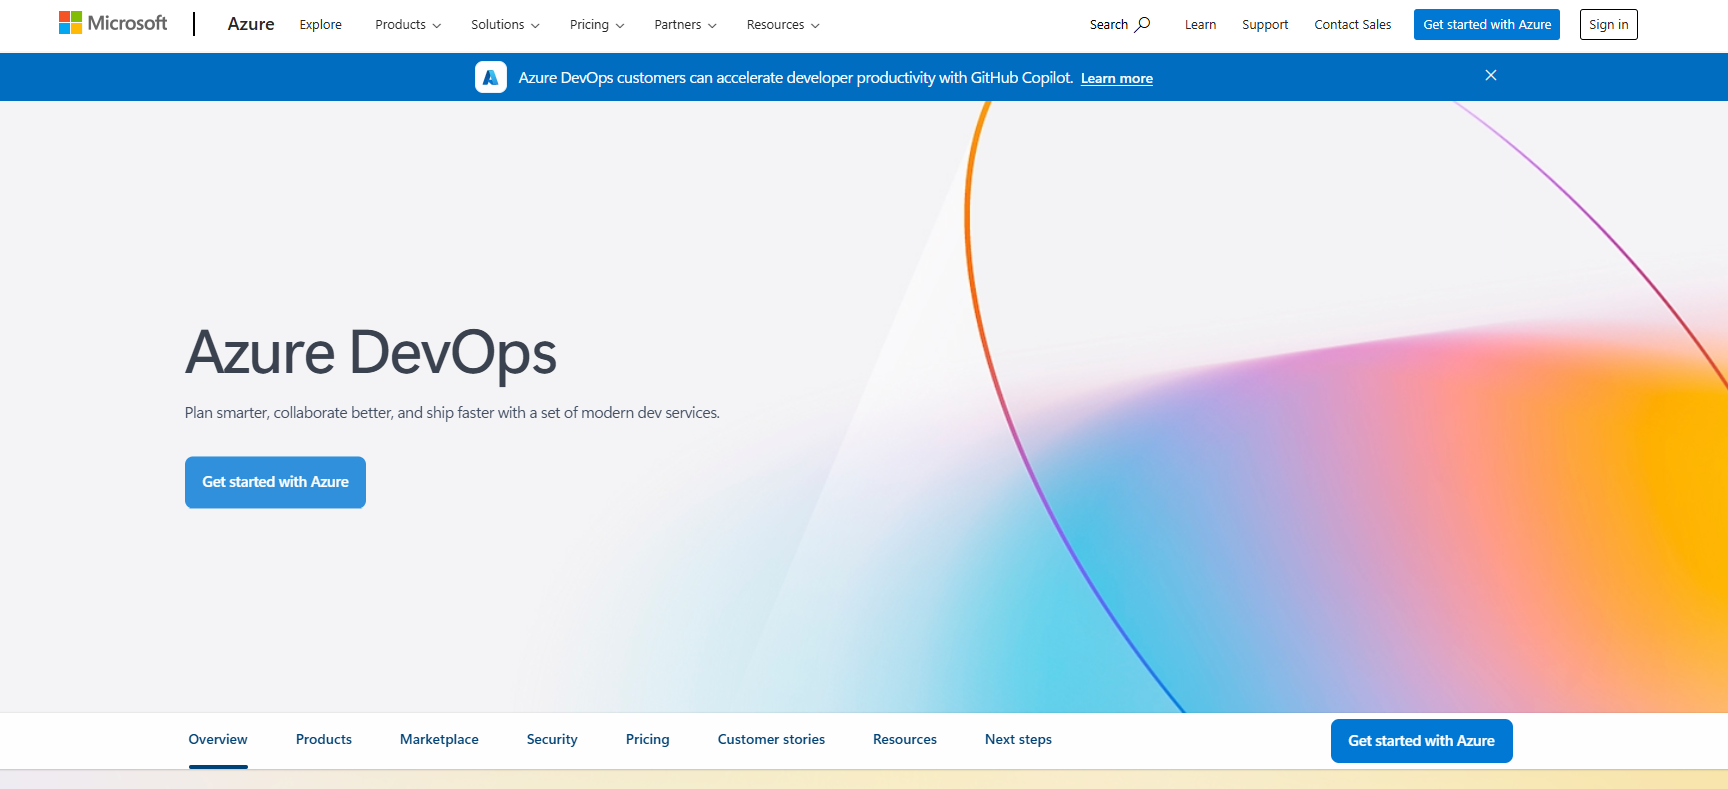This screenshot has width=1728, height=789.
Task: Expand the Partners dropdown menu
Action: click(685, 25)
